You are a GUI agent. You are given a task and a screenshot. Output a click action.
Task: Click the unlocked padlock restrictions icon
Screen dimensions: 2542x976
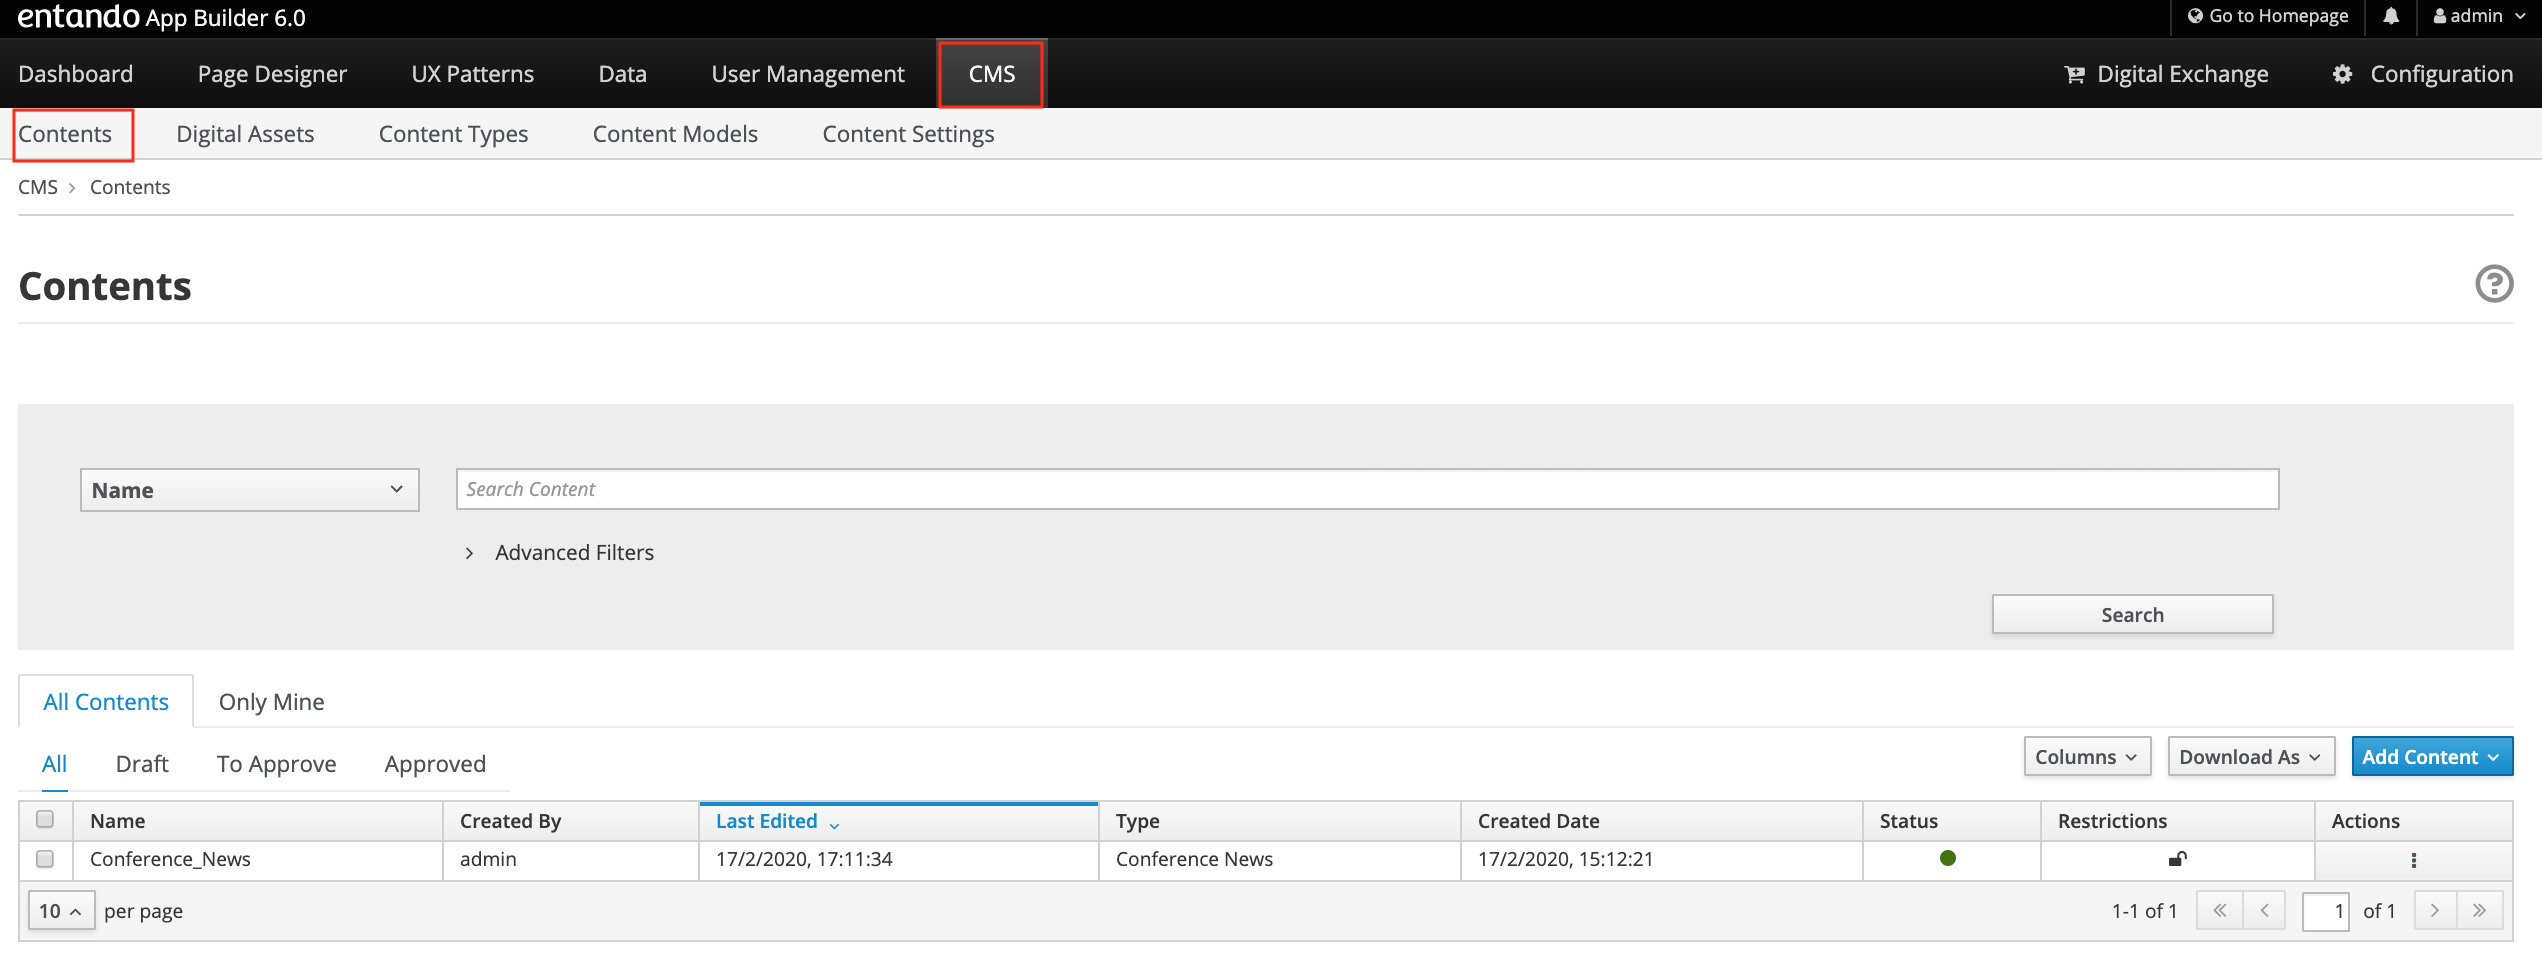(x=2177, y=859)
